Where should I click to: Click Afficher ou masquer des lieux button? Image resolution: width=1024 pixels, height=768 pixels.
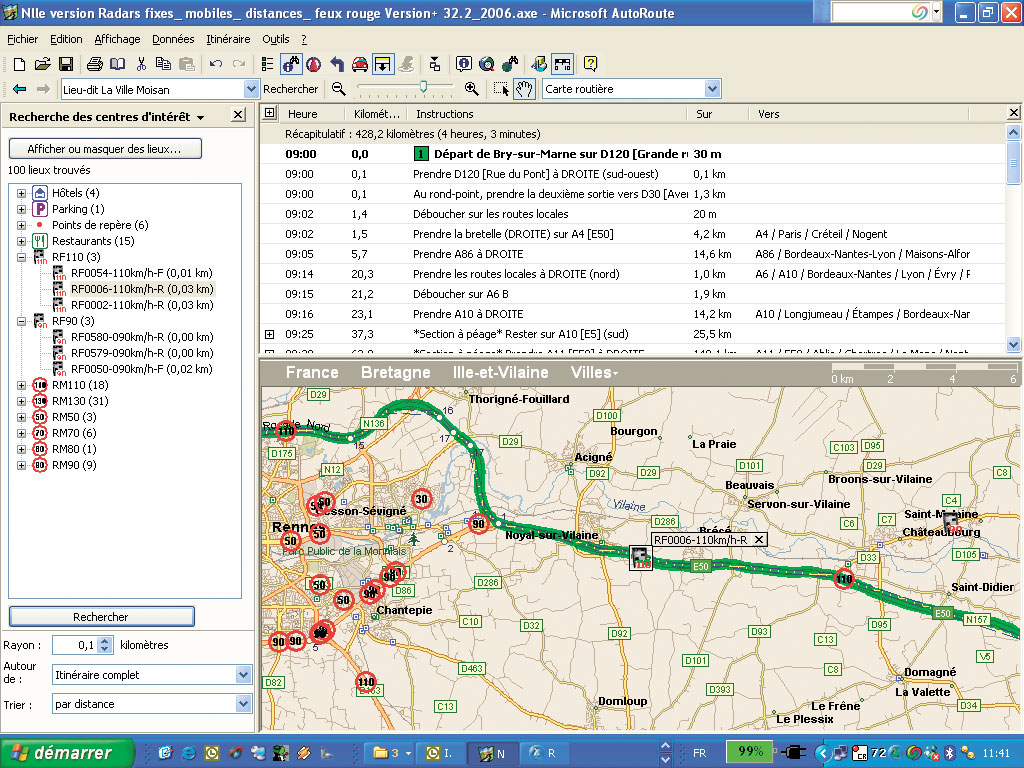click(105, 149)
